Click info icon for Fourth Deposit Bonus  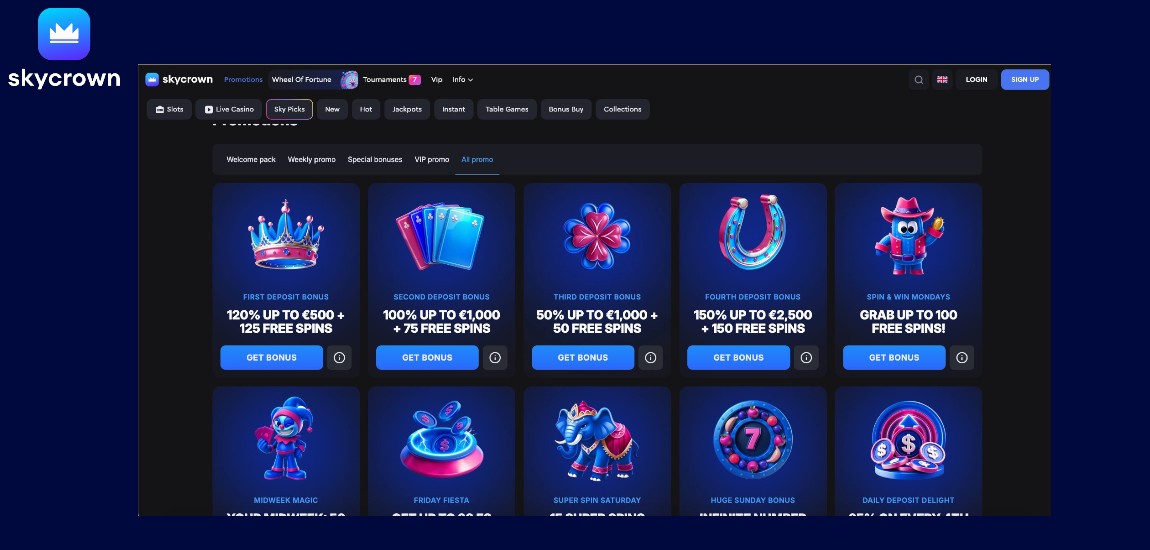click(806, 358)
